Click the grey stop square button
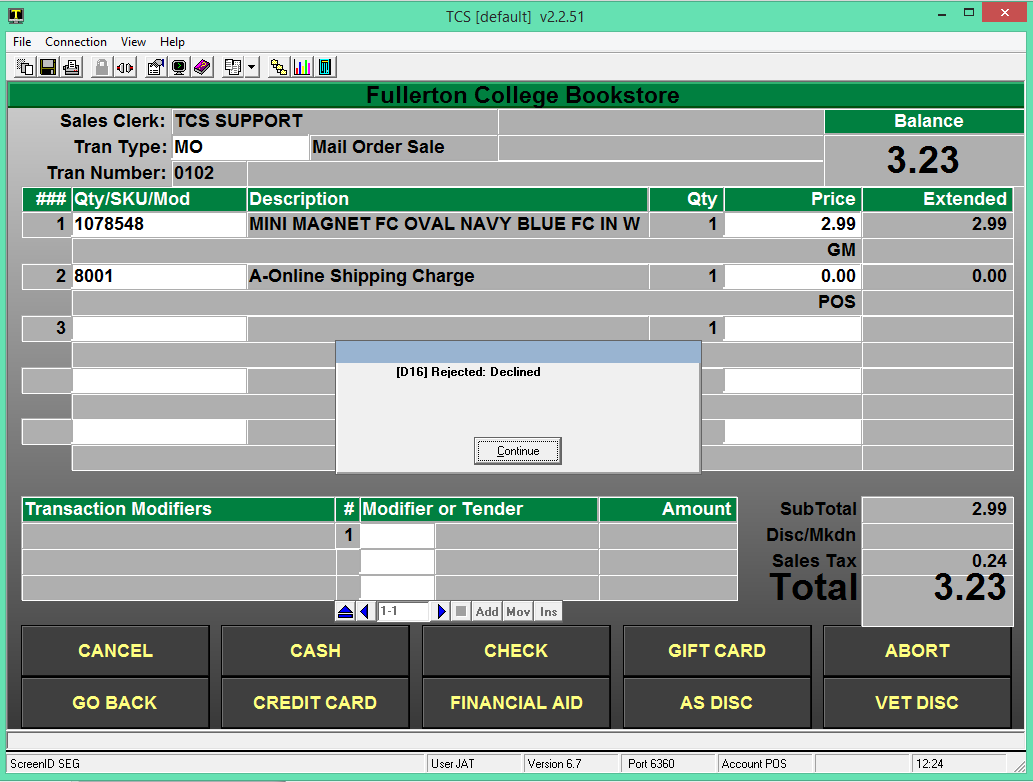The image size is (1033, 782). pyautogui.click(x=461, y=611)
